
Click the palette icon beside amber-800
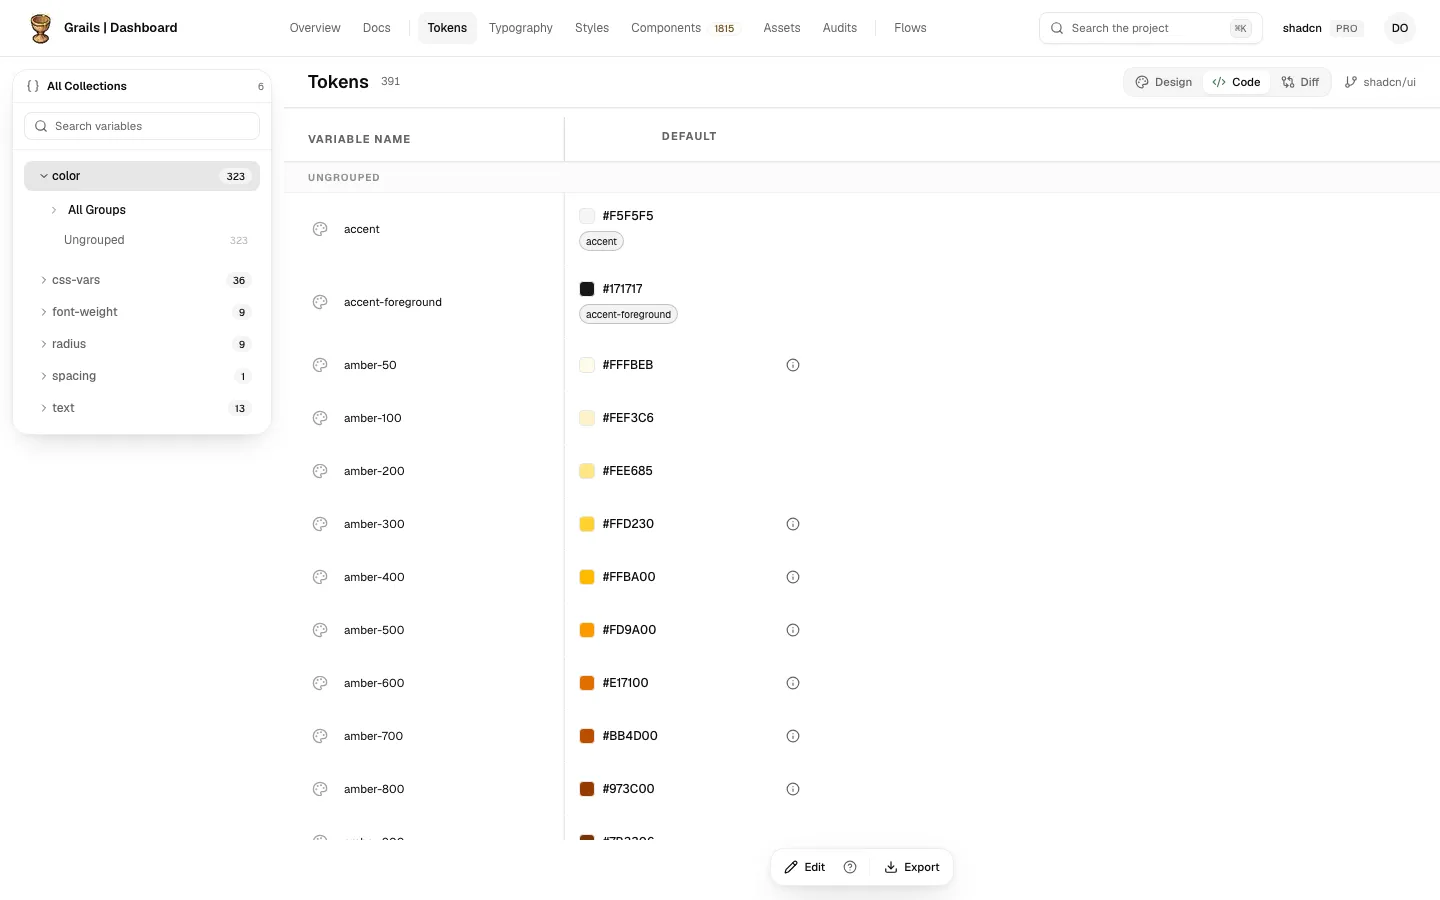pos(320,789)
